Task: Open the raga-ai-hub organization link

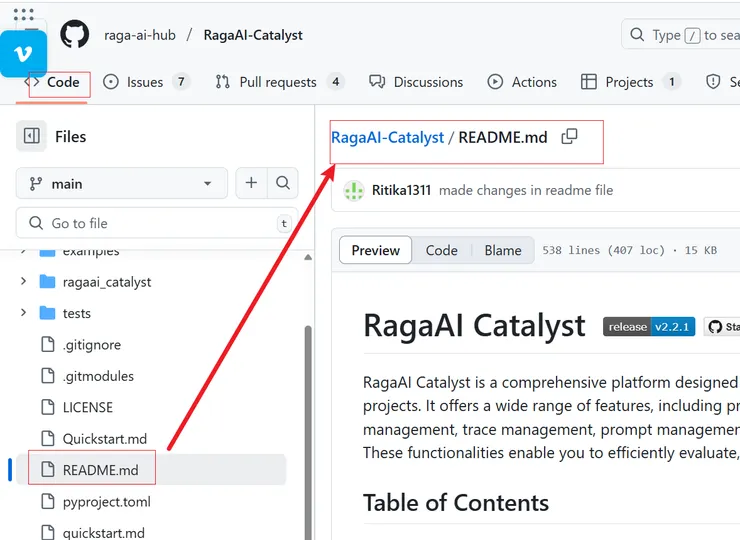Action: (x=140, y=35)
